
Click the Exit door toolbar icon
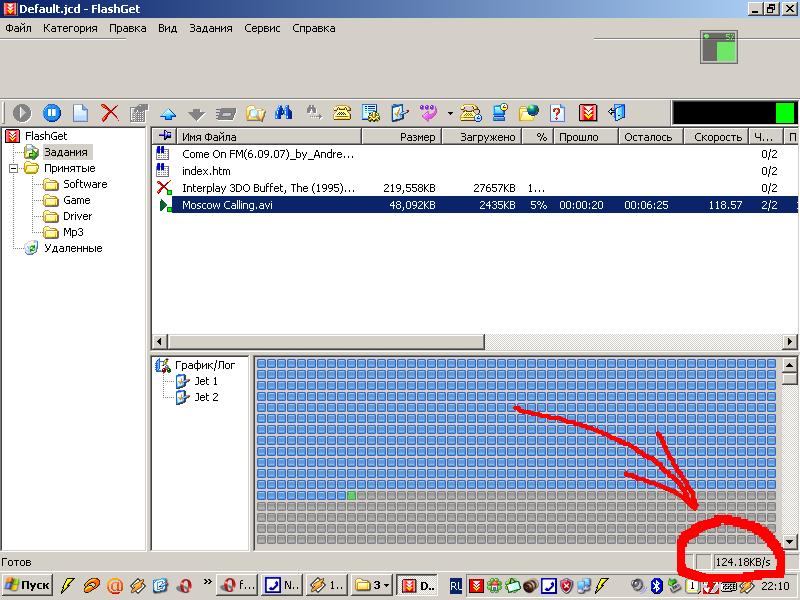coord(617,113)
